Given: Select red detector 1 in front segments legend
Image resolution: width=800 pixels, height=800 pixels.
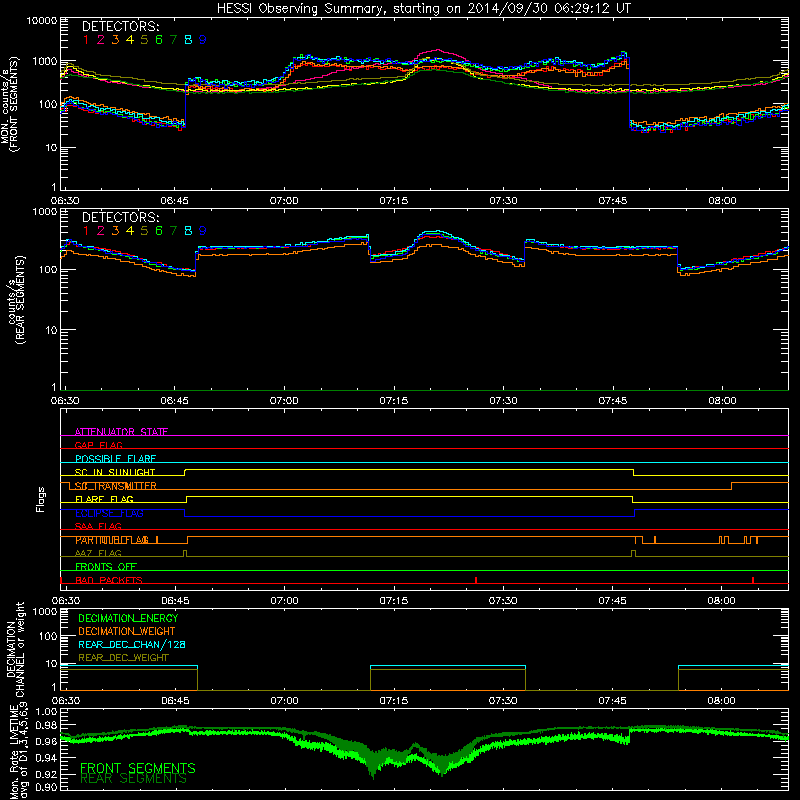Looking at the screenshot, I should pos(86,40).
